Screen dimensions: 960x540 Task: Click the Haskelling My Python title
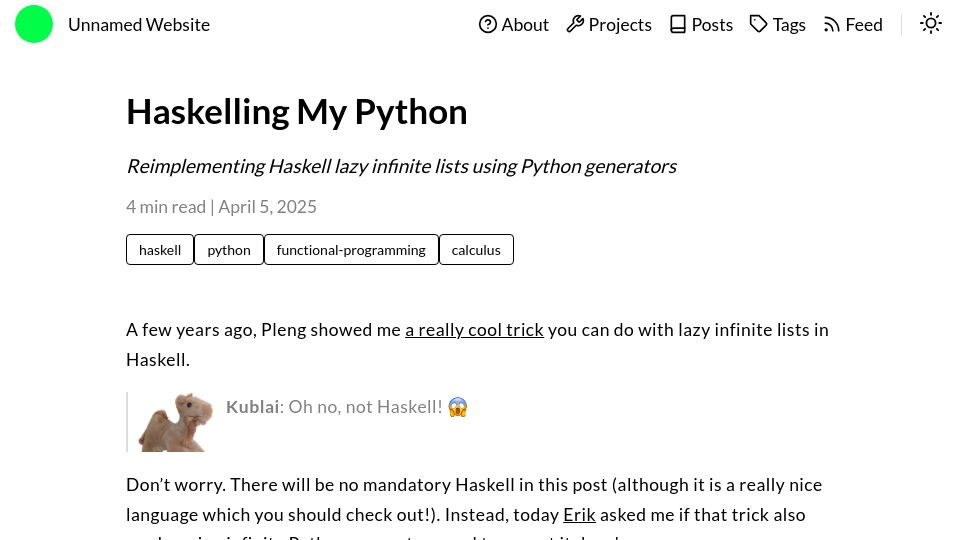tap(297, 112)
